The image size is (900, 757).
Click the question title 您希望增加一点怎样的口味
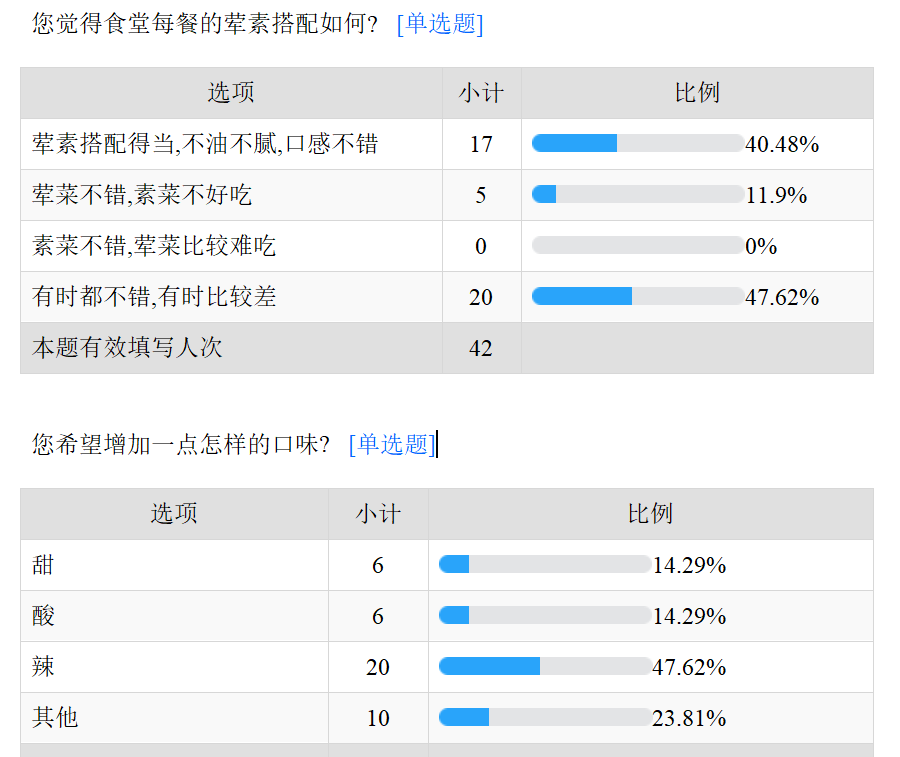181,445
